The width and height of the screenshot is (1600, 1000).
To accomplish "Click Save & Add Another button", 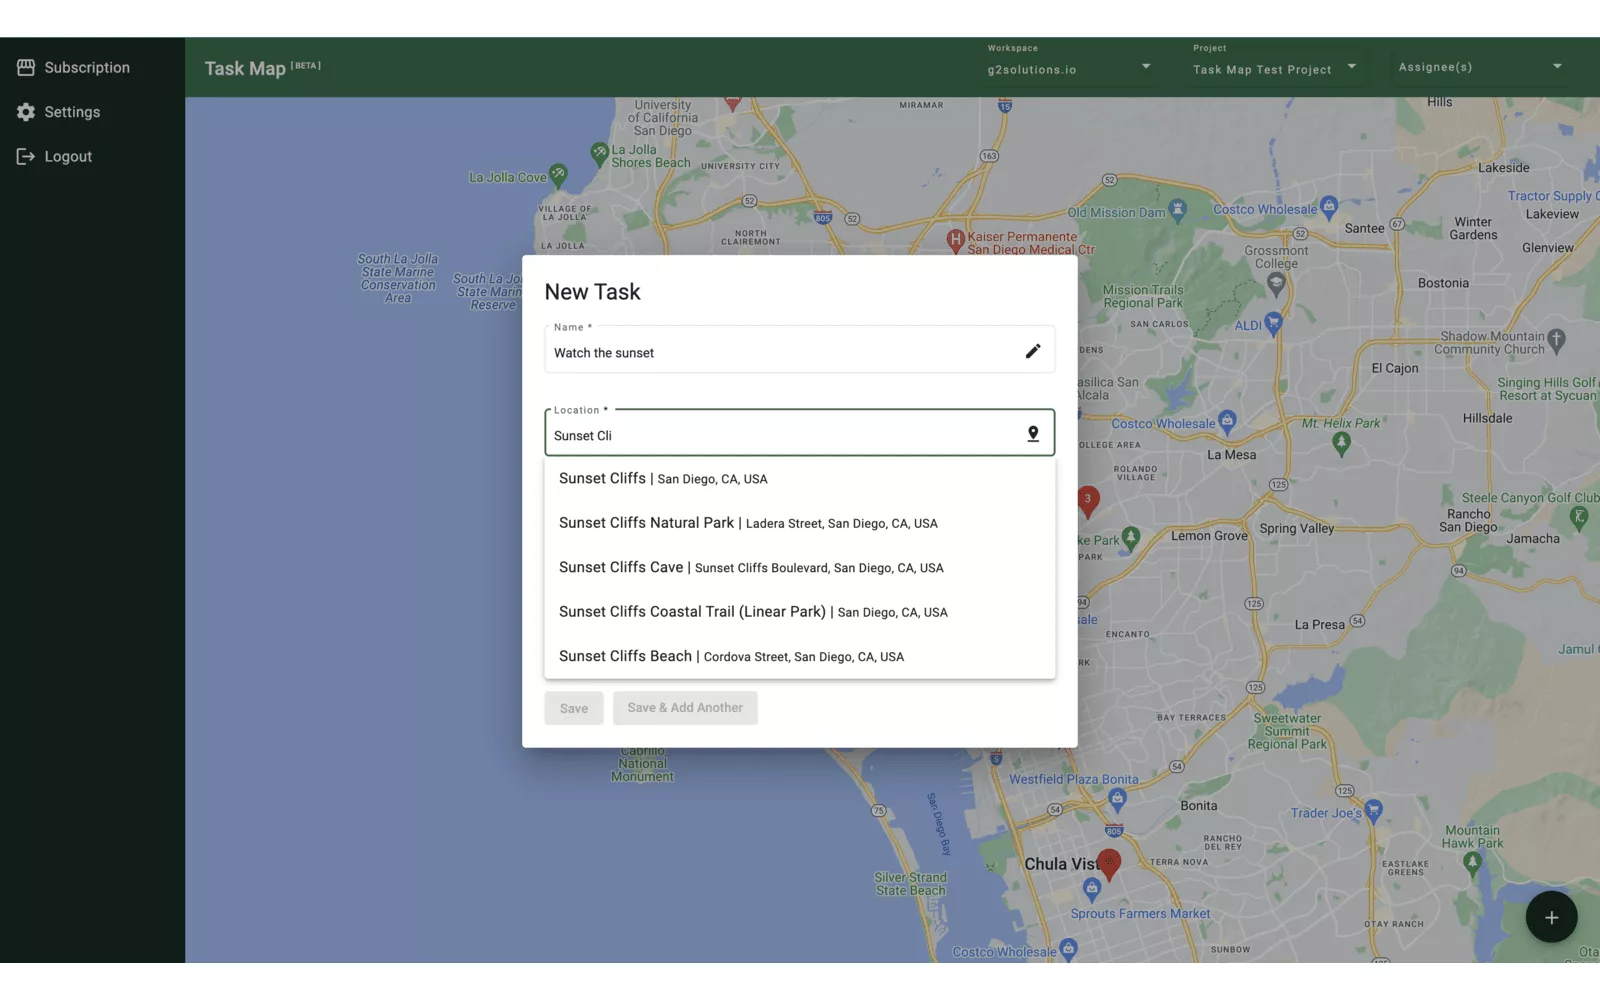I will click(x=685, y=708).
